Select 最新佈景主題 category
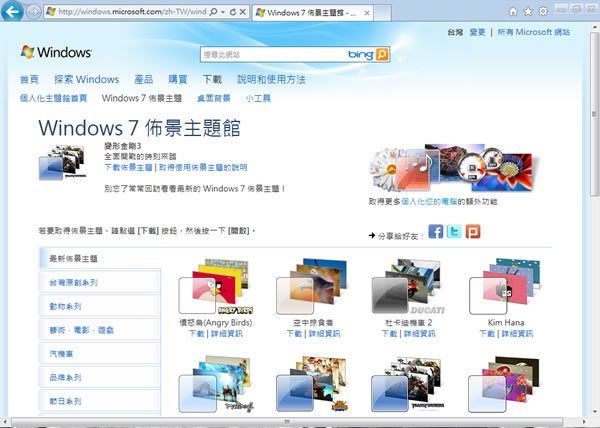The image size is (600, 428). point(100,259)
